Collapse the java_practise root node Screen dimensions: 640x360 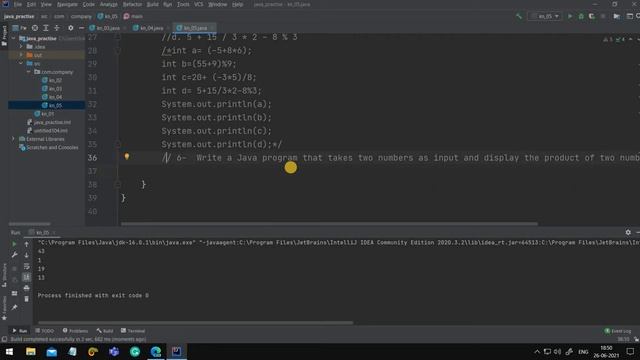[x=13, y=38]
